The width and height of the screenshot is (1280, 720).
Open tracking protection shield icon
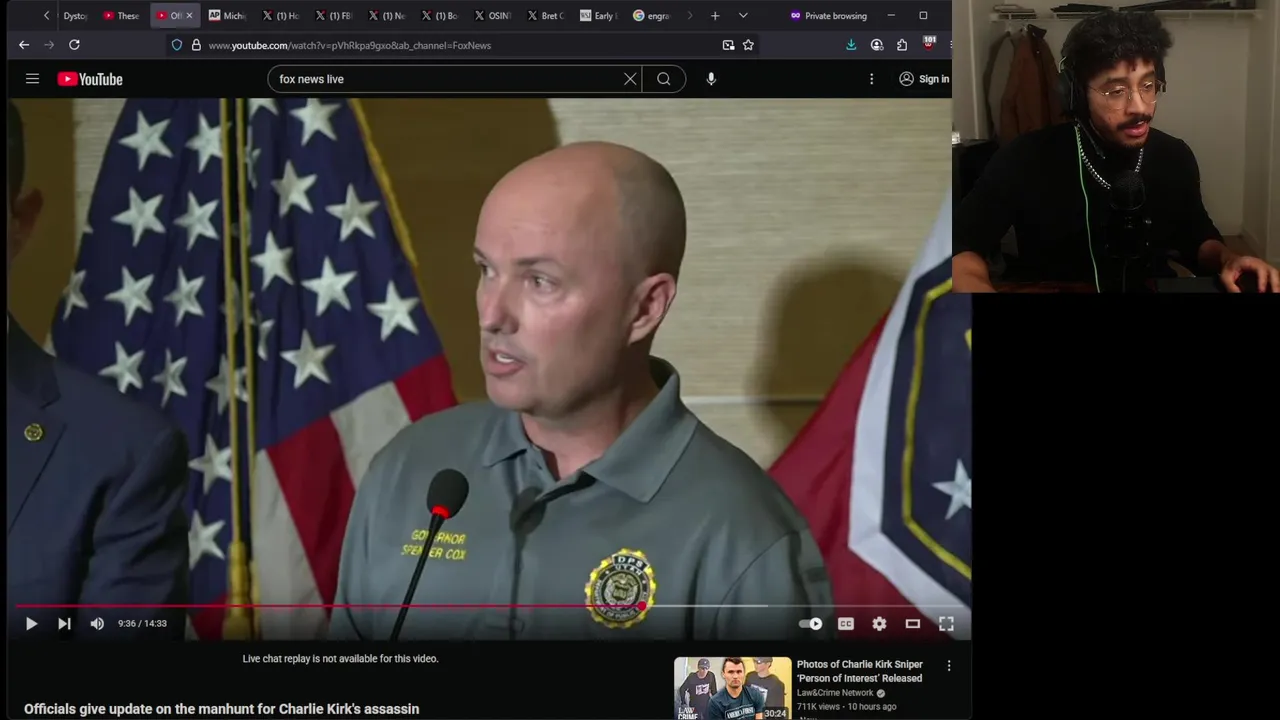point(177,45)
